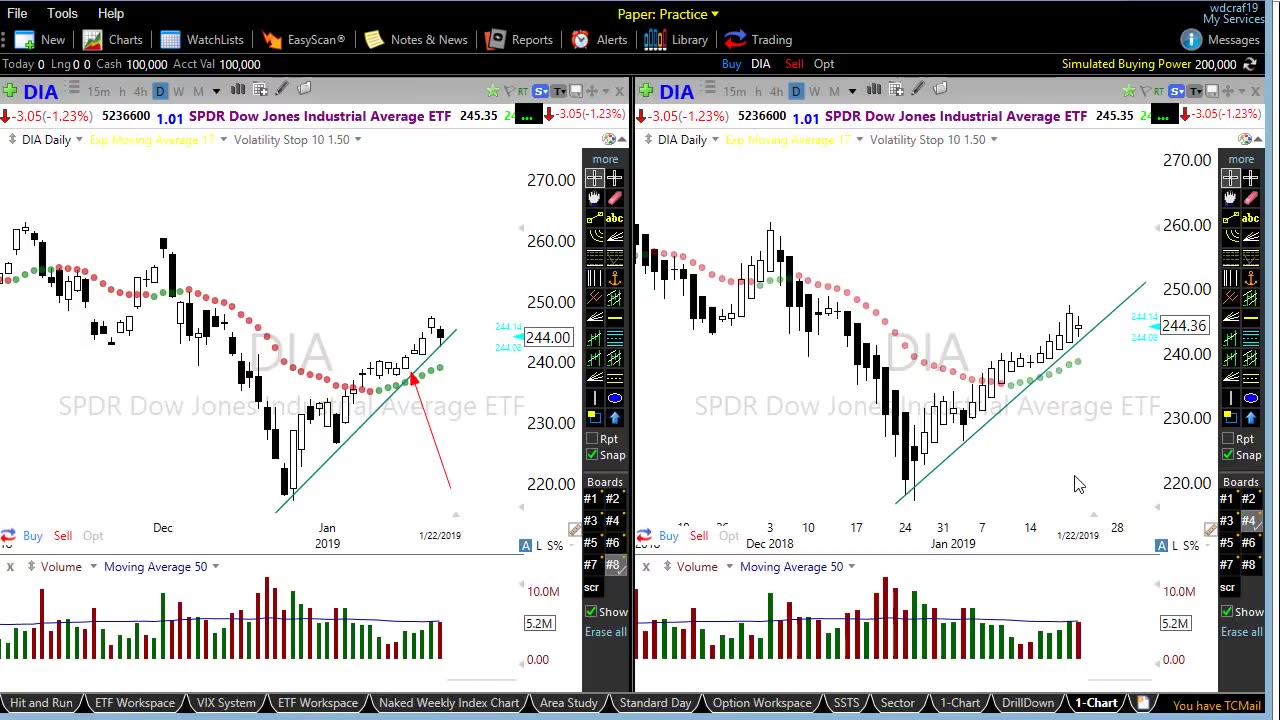Select the blue ellipse tool in left chart palette
The height and width of the screenshot is (720, 1280).
click(614, 398)
